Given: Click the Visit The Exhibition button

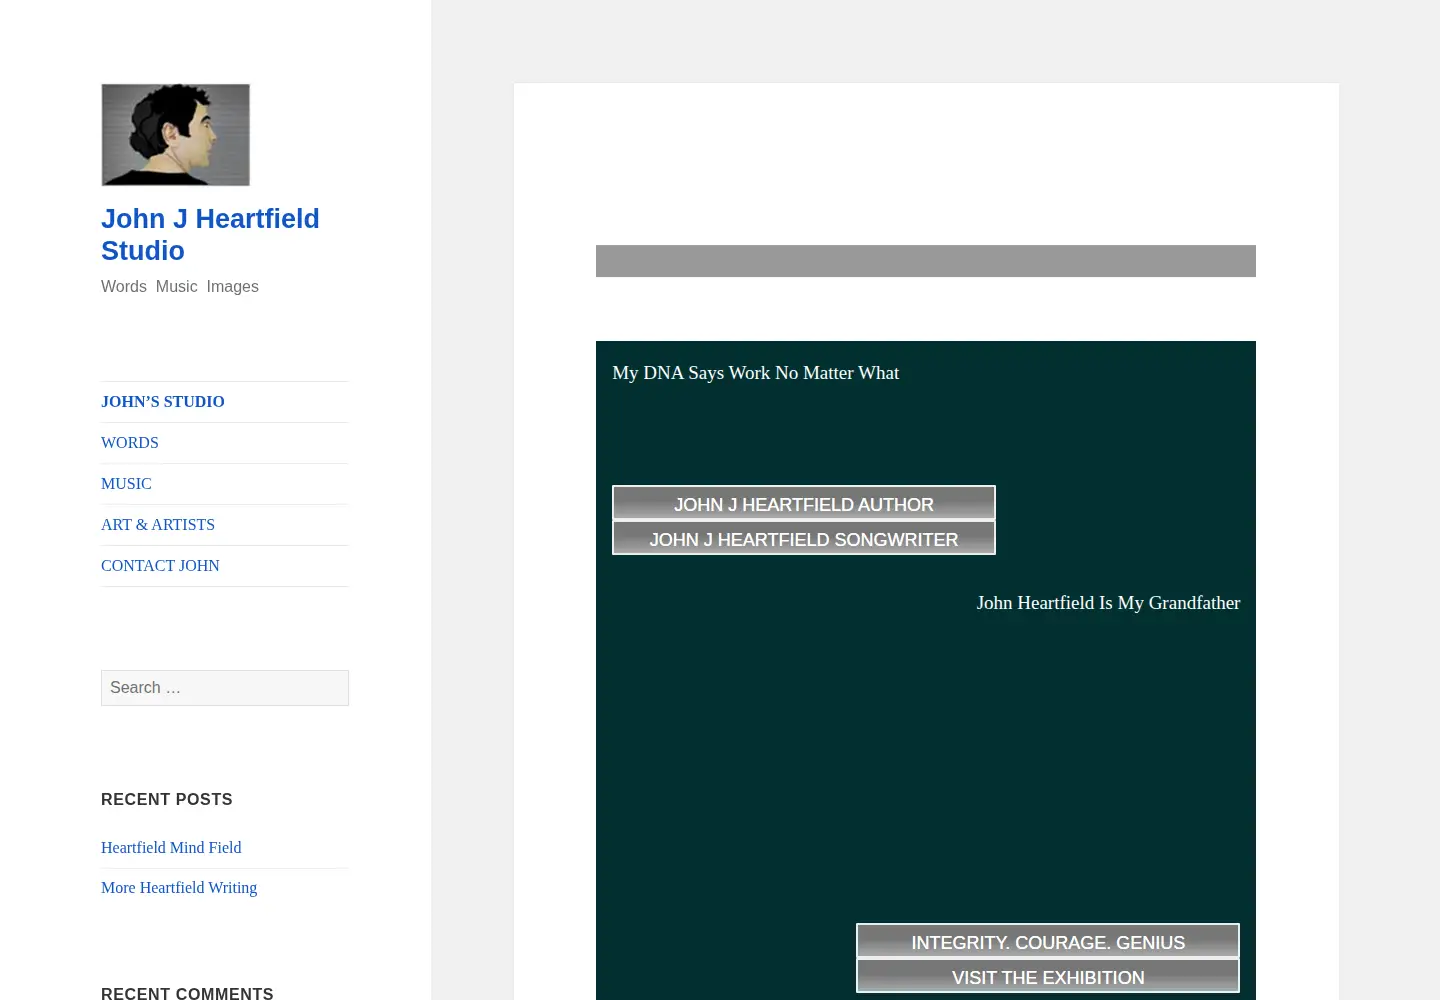Looking at the screenshot, I should pyautogui.click(x=1048, y=976).
